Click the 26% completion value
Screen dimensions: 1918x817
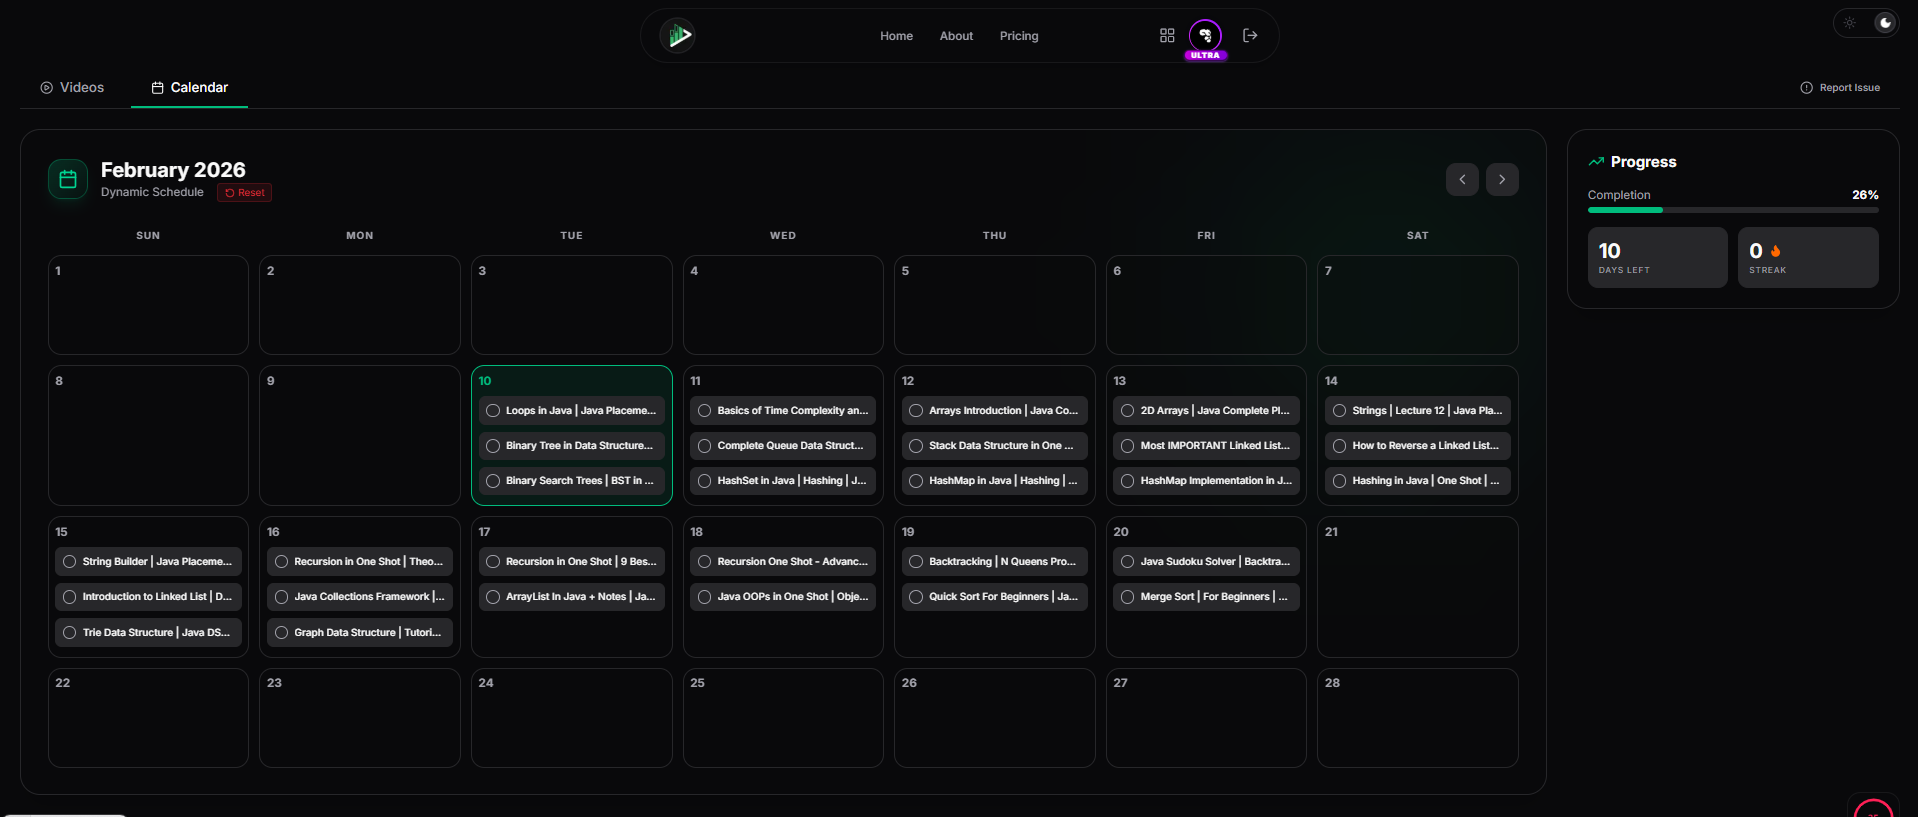(x=1865, y=195)
